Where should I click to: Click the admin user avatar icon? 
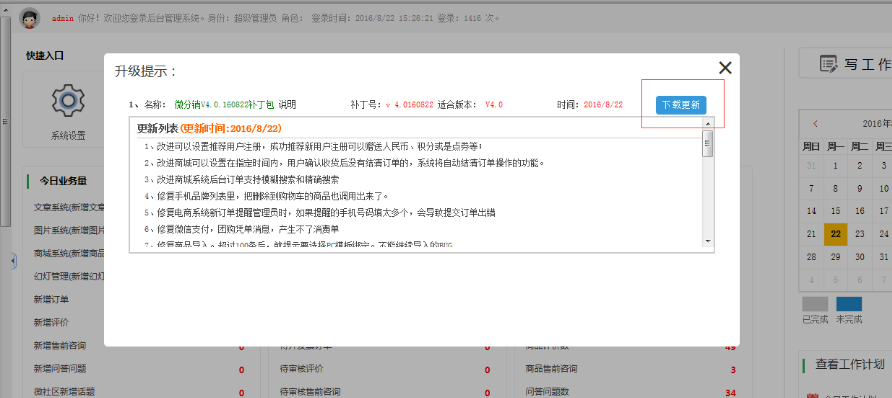coord(30,18)
